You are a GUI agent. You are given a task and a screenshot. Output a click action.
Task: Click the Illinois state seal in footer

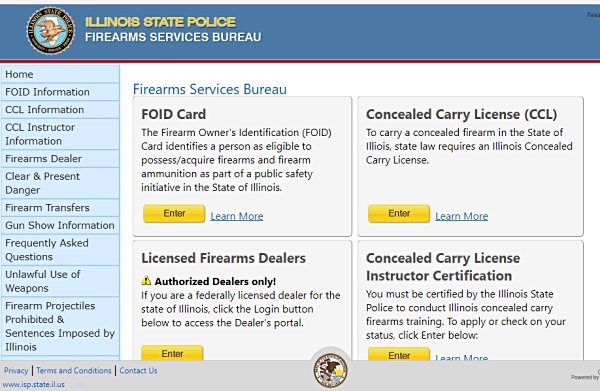coord(331,370)
